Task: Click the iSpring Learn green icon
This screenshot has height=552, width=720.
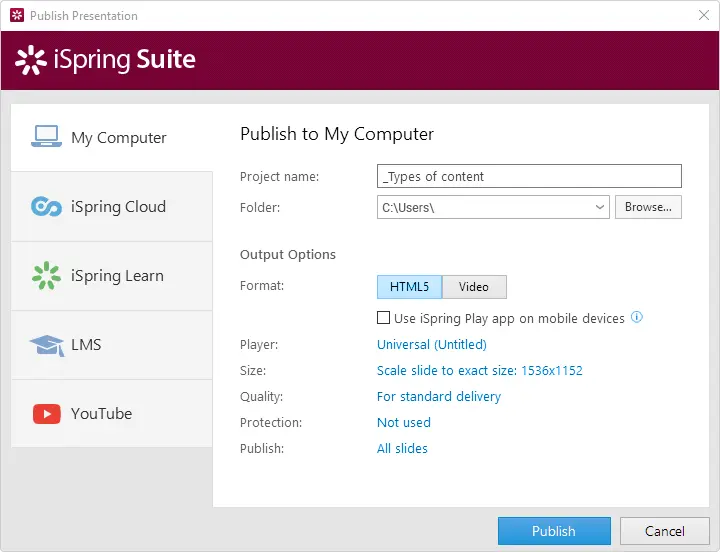Action: click(46, 276)
